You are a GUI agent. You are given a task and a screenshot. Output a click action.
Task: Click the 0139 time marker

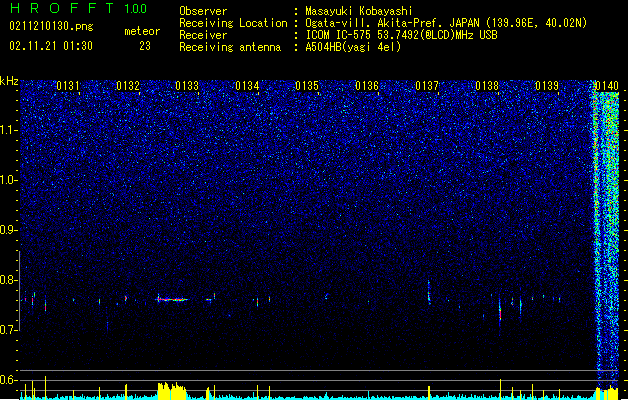(x=547, y=86)
